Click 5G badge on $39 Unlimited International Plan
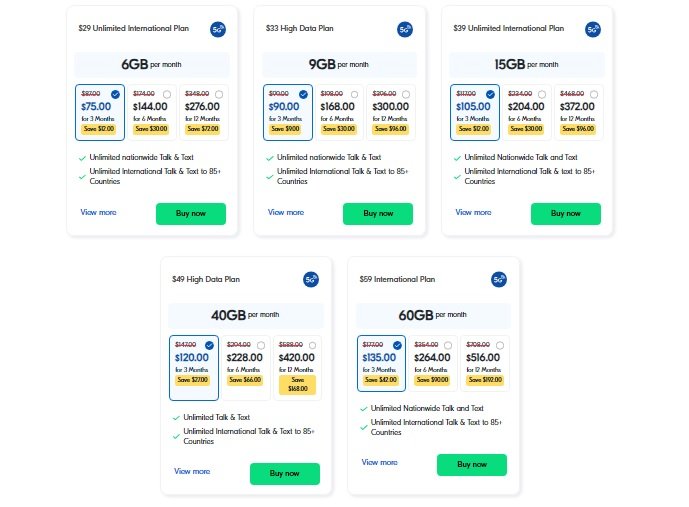 pyautogui.click(x=593, y=29)
